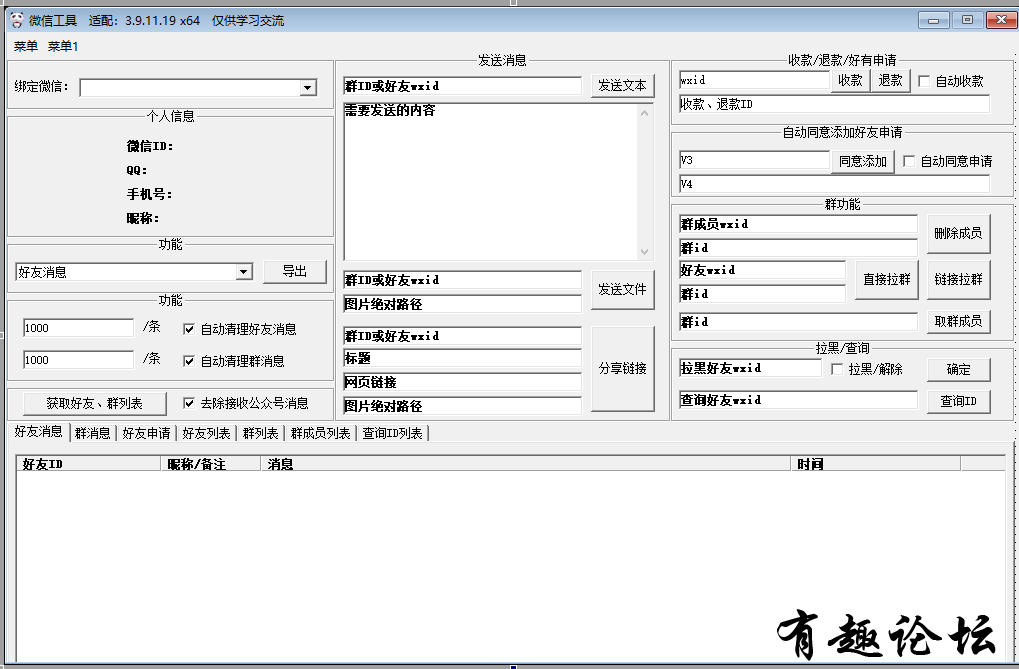
Task: Click the panda app icon in the title bar
Action: point(17,20)
